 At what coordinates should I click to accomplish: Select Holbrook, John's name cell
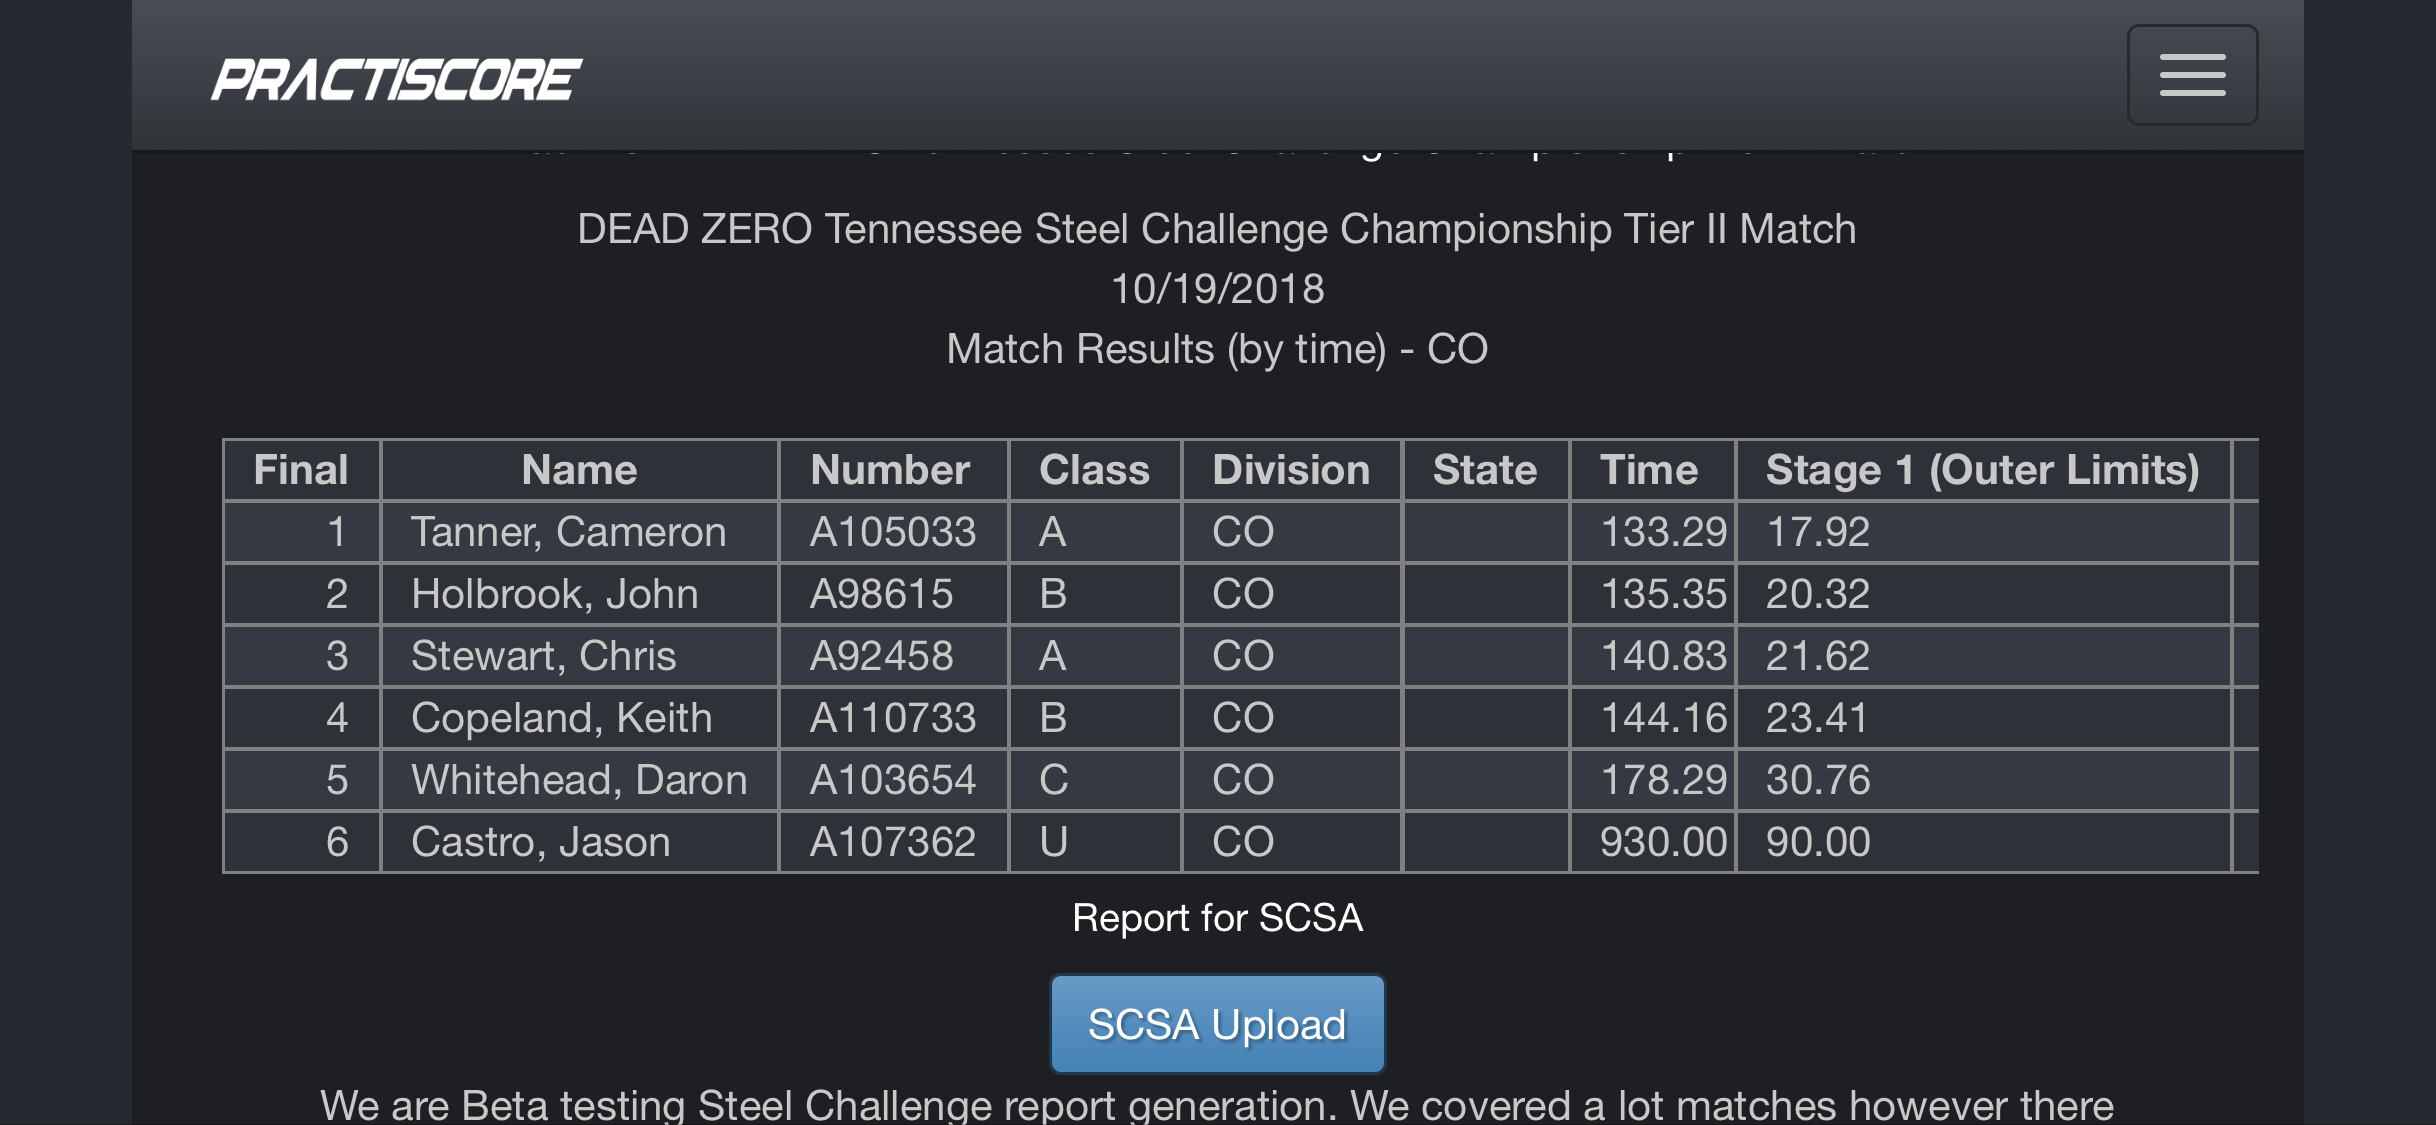pos(554,594)
